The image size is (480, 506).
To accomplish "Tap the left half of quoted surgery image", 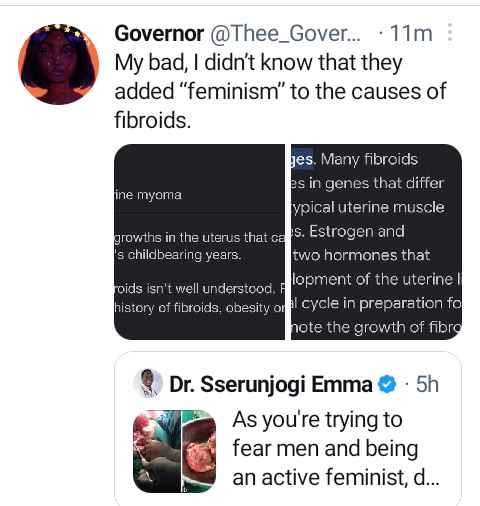I will pos(156,451).
